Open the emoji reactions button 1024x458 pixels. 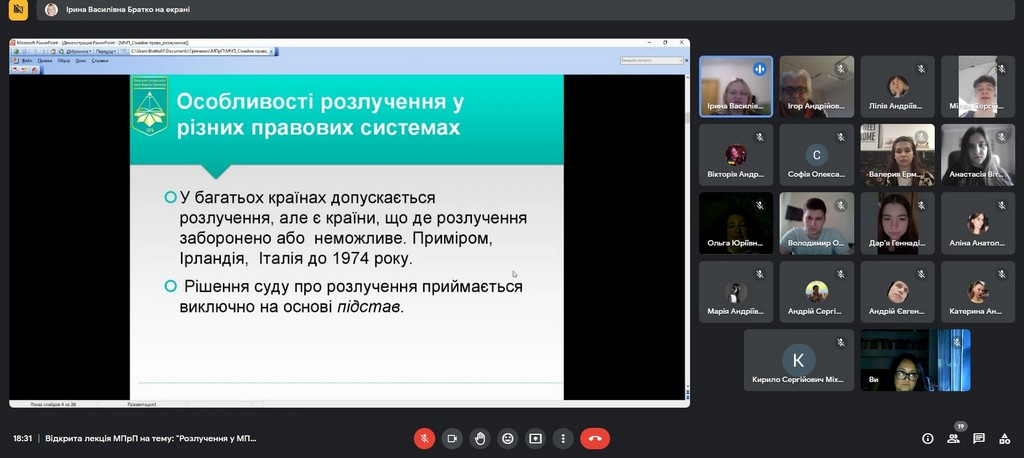[x=508, y=438]
